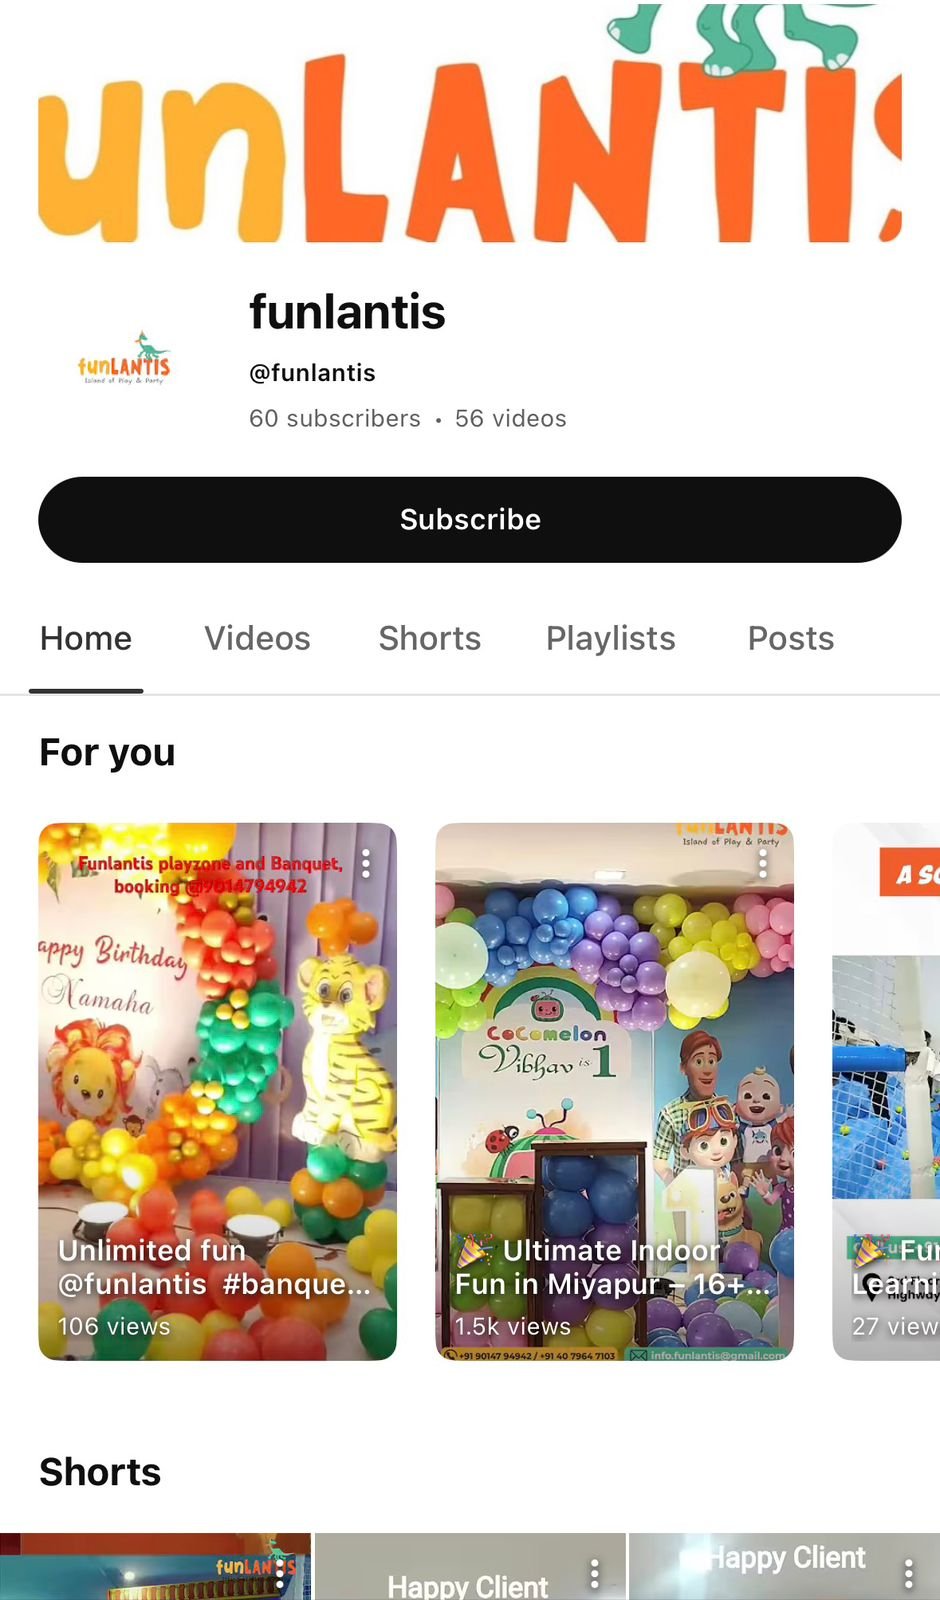Open the middle Happy Client short
This screenshot has width=940, height=1600.
(x=470, y=1566)
